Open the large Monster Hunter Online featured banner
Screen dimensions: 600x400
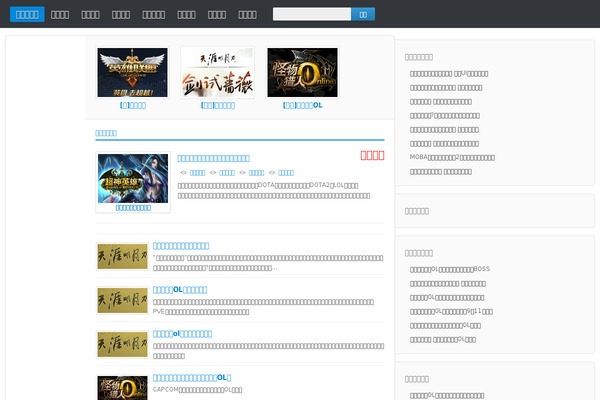pos(302,72)
